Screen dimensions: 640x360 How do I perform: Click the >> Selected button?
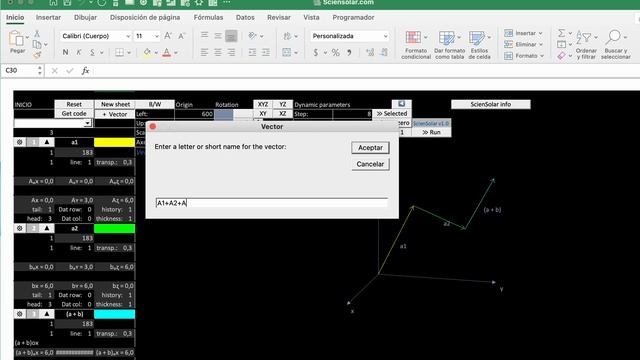click(x=392, y=113)
